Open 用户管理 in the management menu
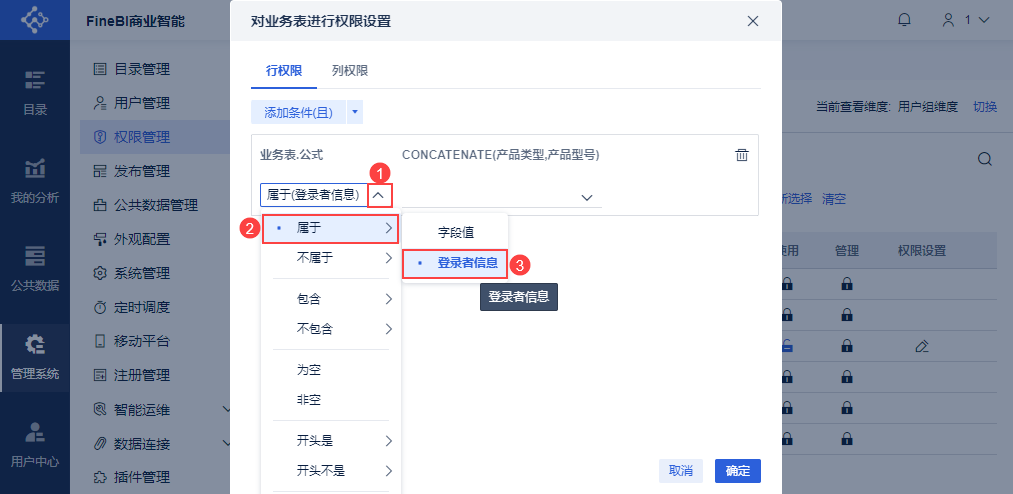This screenshot has height=494, width=1013. tap(142, 103)
